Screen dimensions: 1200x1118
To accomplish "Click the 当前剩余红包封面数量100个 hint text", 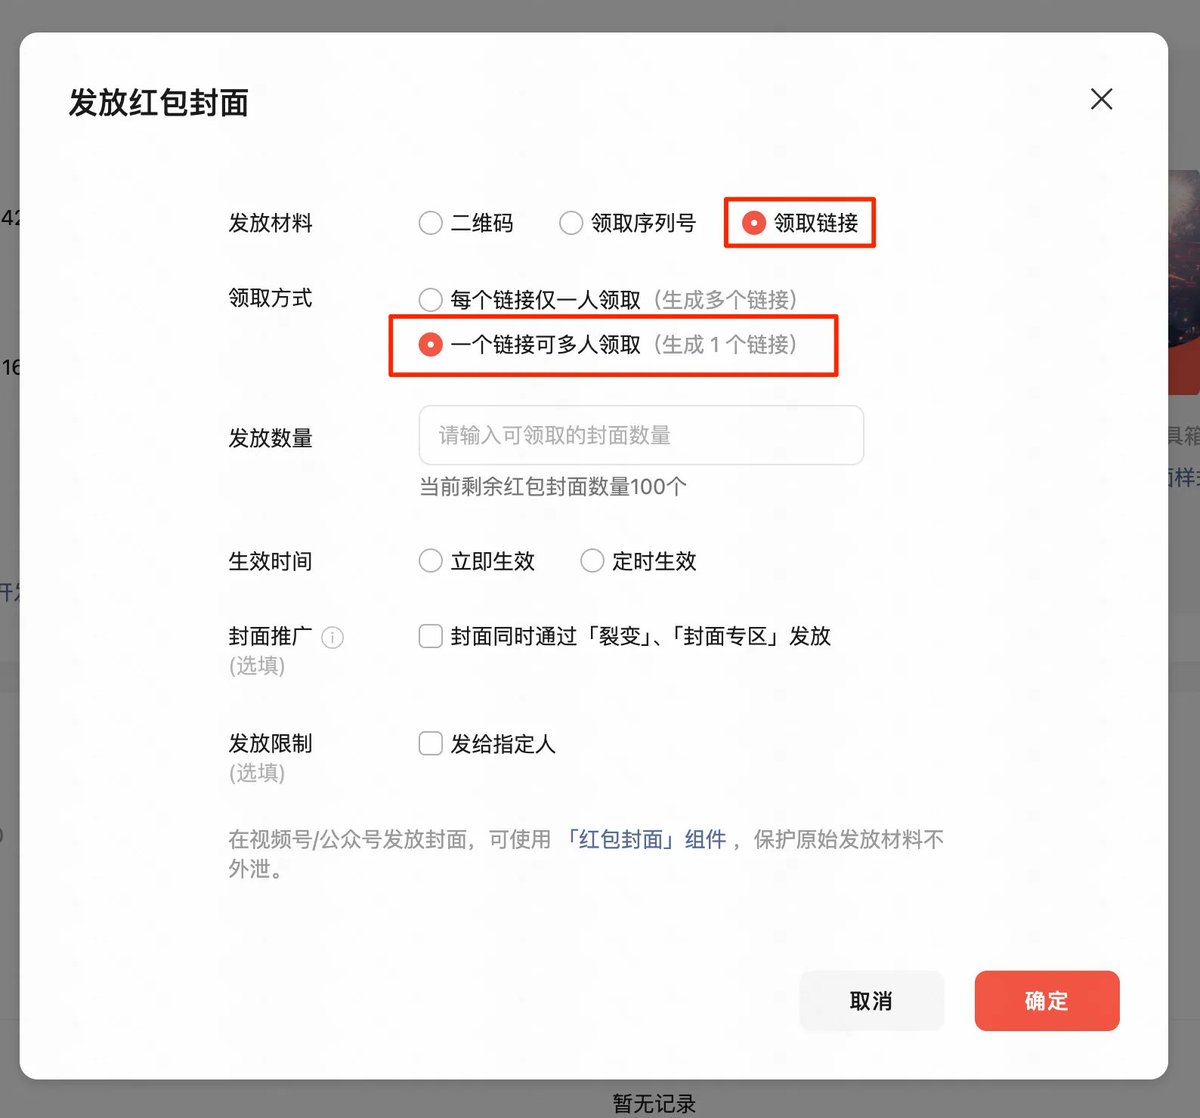I will (552, 487).
